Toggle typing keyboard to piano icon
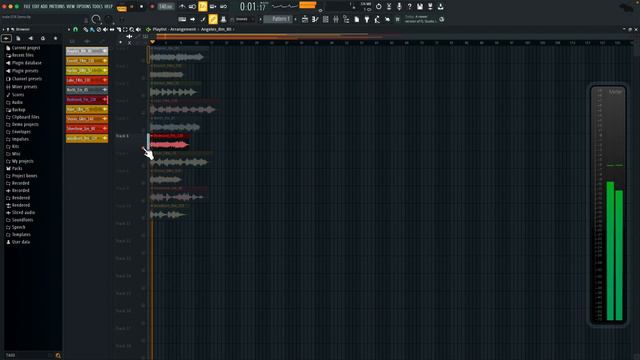640x360 pixels. coord(182,19)
